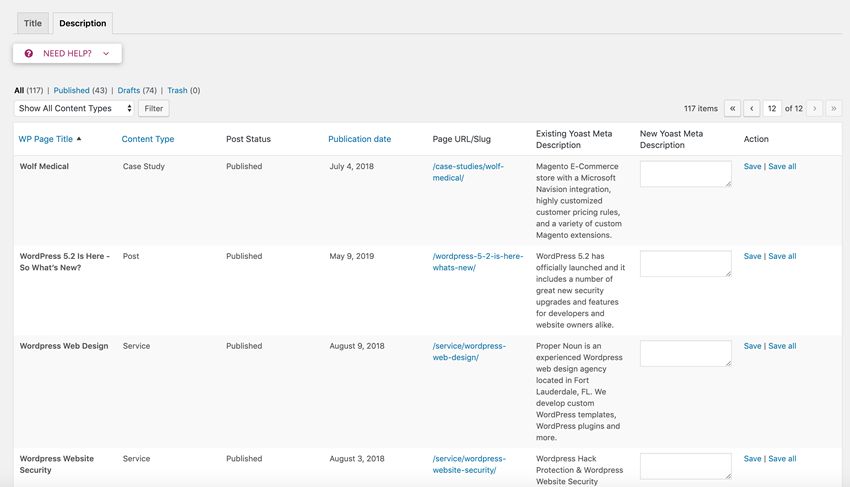Open Show All Content Types dropdown

coord(74,108)
